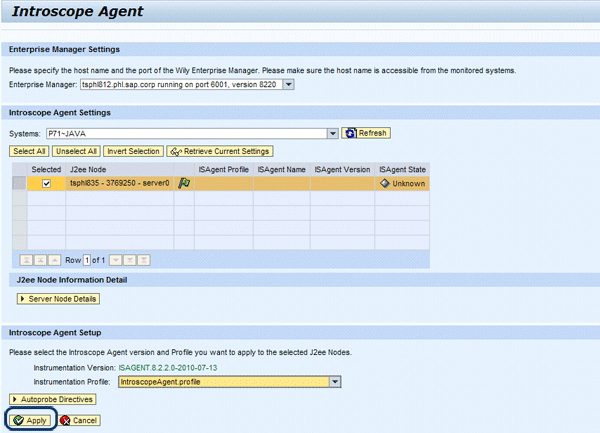This screenshot has width=600, height=433.
Task: Click the table first-page arrow icon
Action: 26,260
